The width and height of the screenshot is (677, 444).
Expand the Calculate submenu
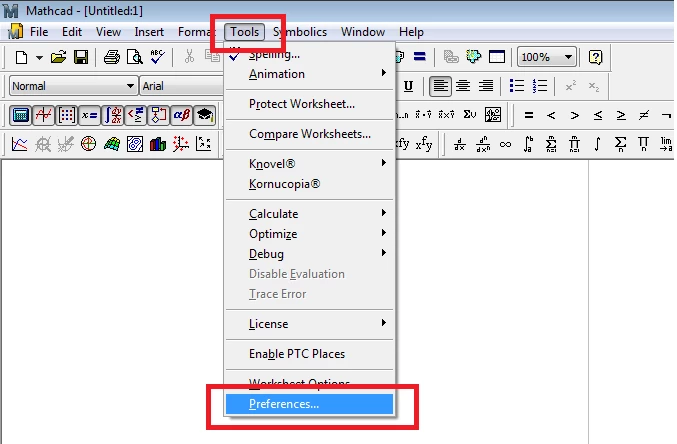click(310, 214)
